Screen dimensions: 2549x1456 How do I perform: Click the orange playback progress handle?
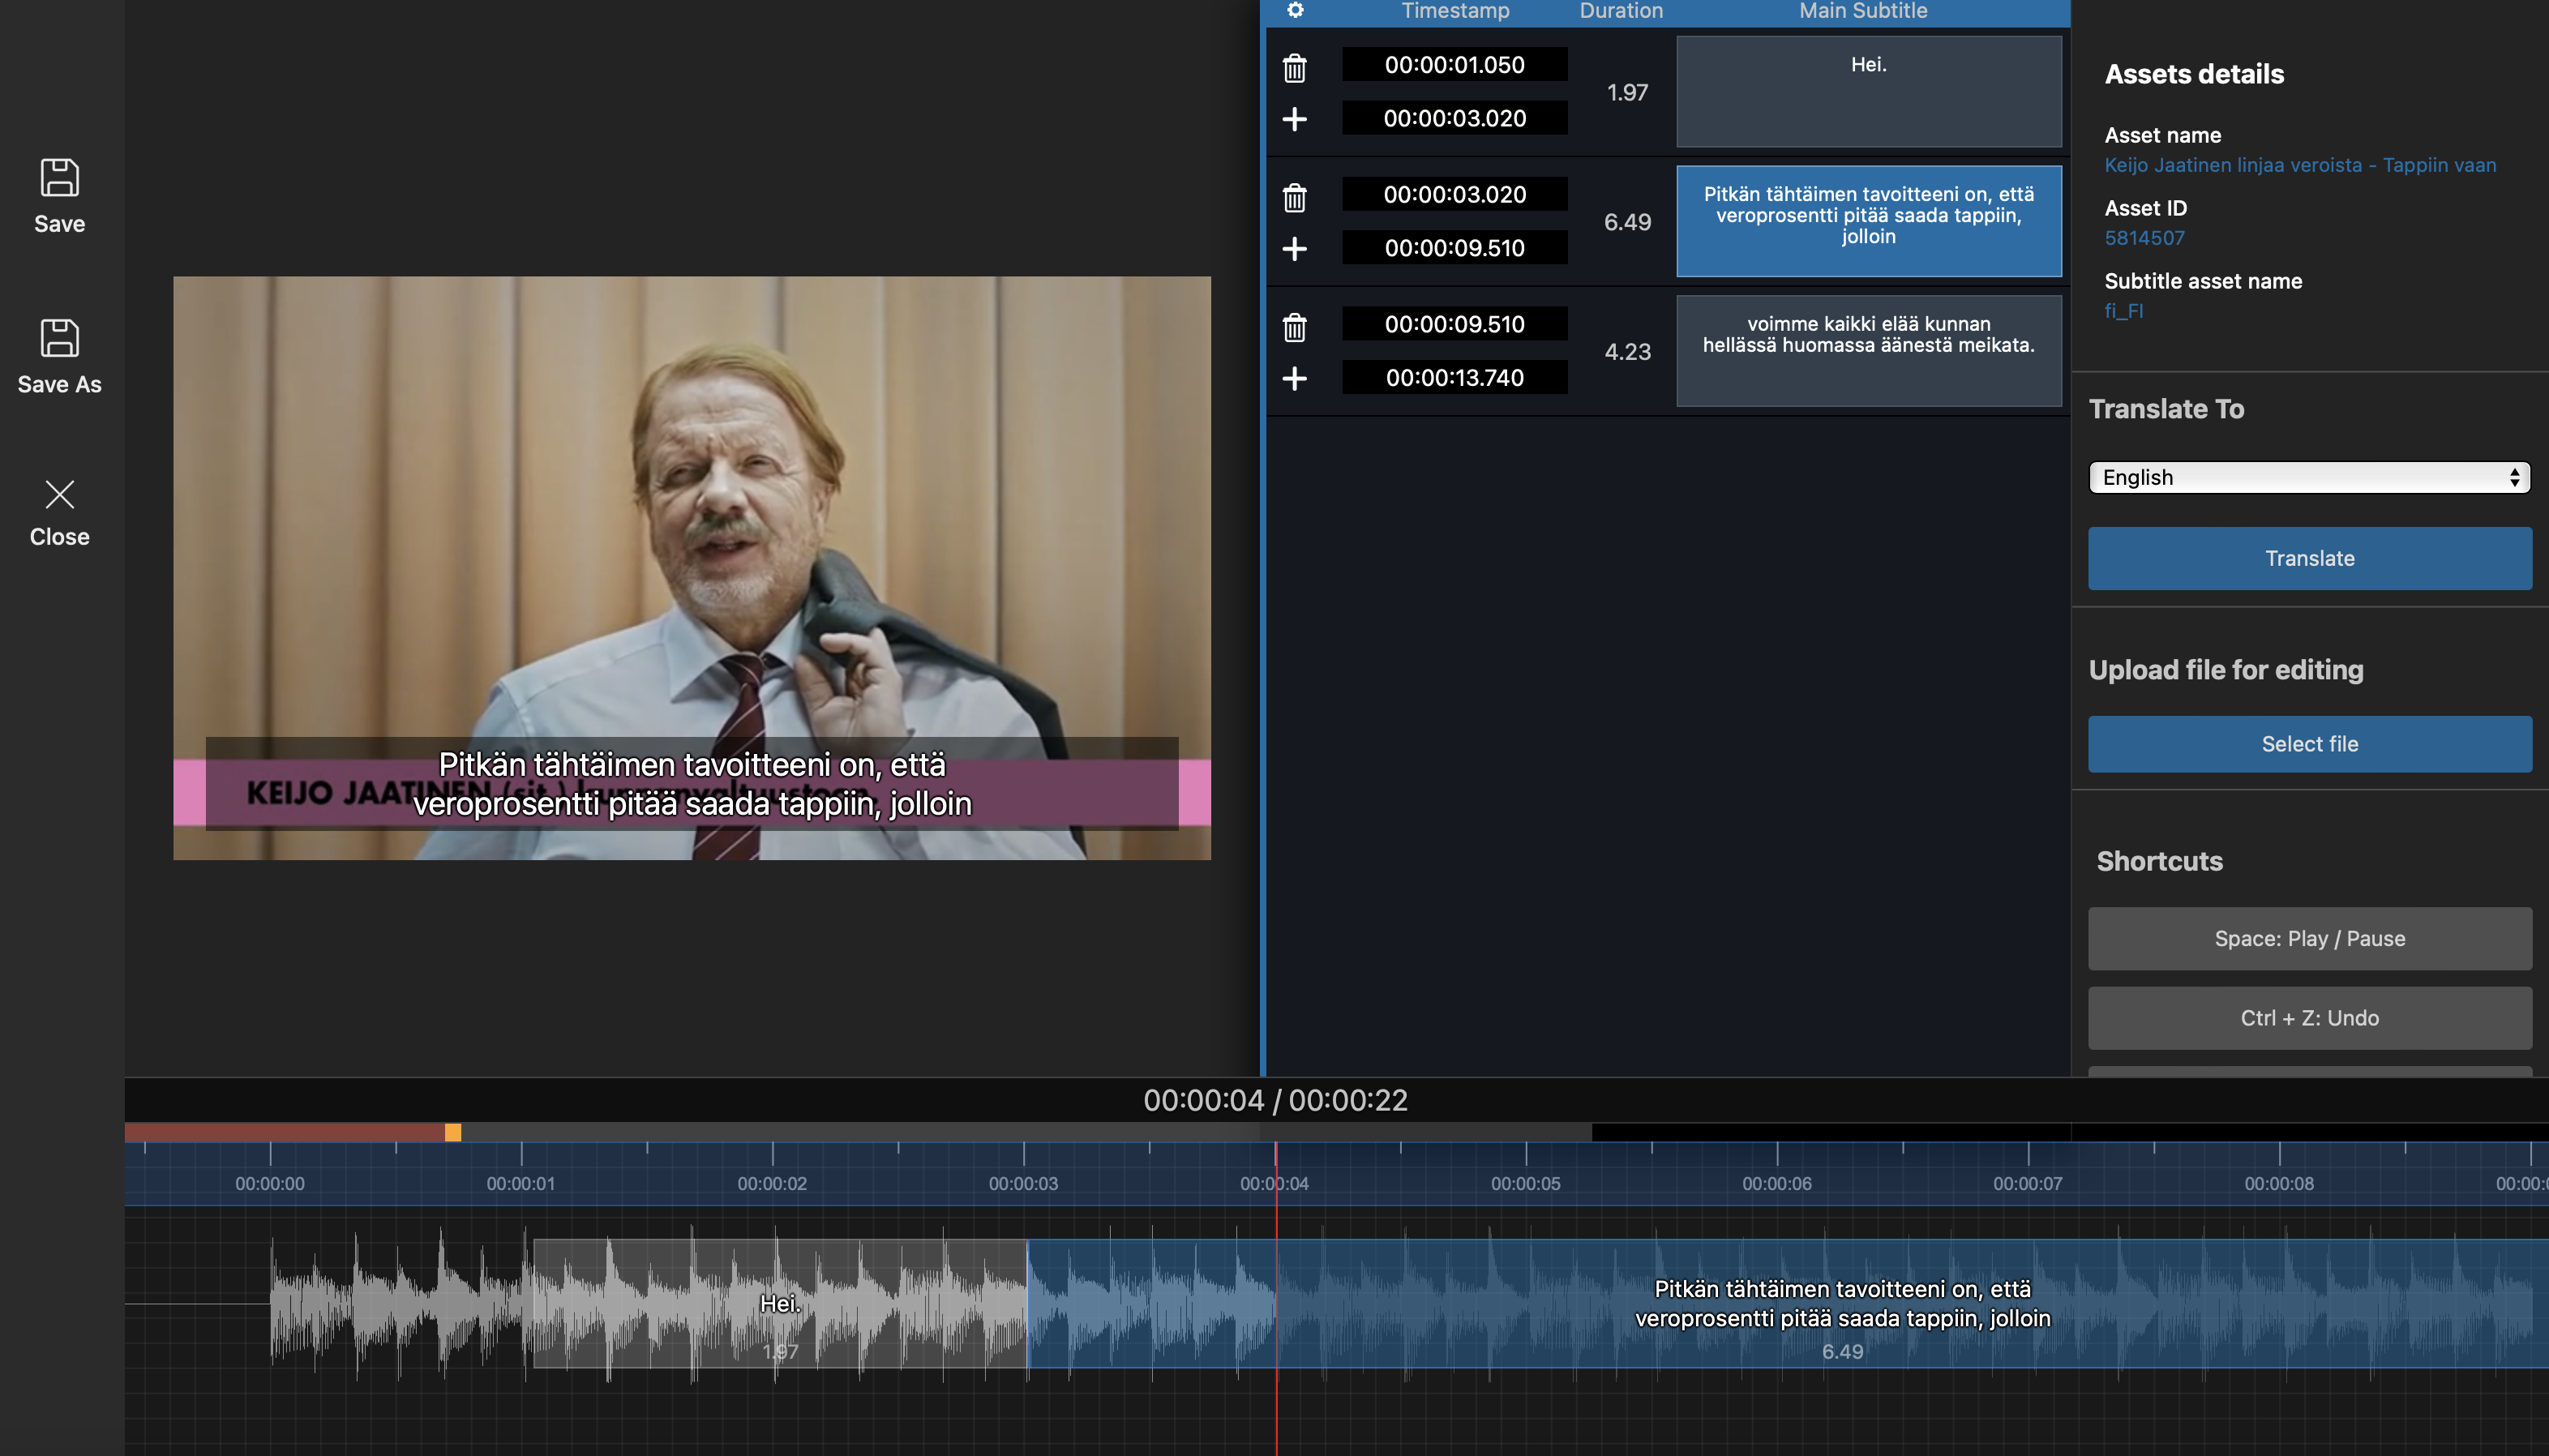[453, 1132]
